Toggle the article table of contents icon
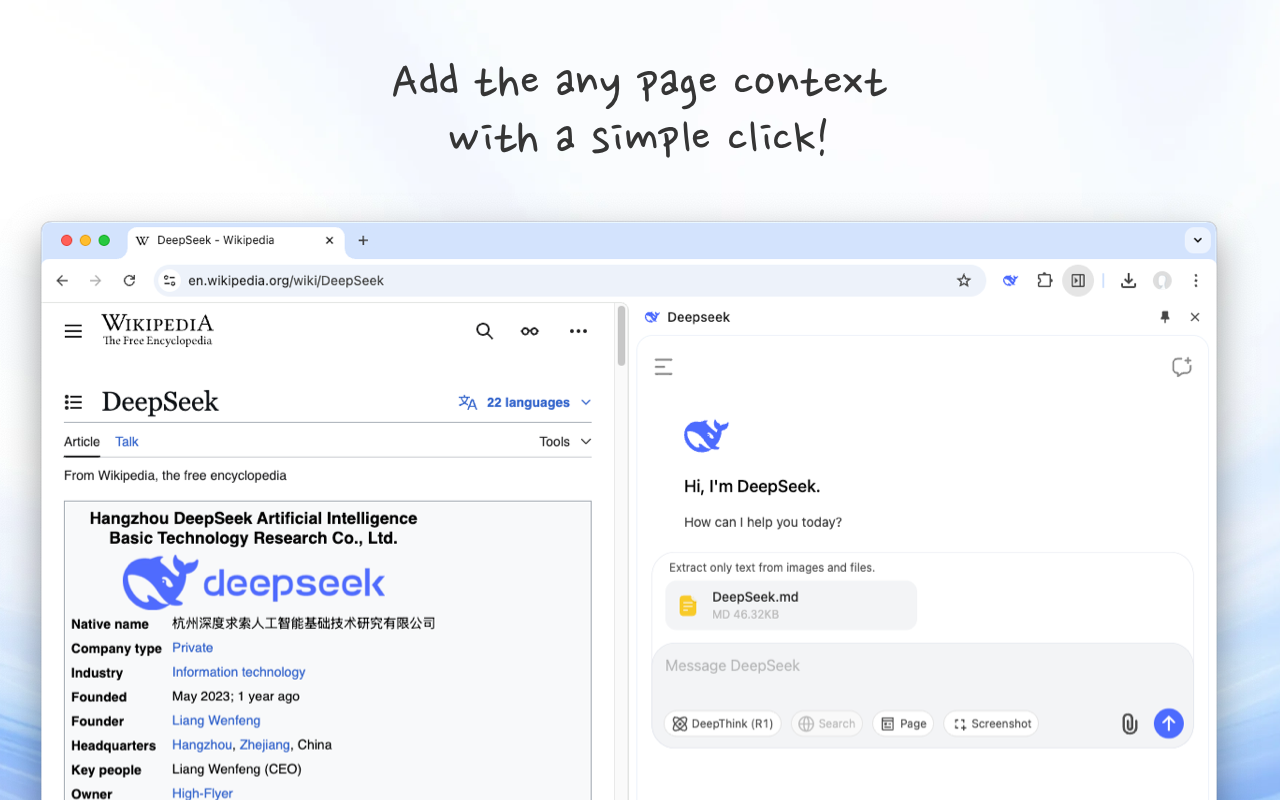 coord(73,402)
